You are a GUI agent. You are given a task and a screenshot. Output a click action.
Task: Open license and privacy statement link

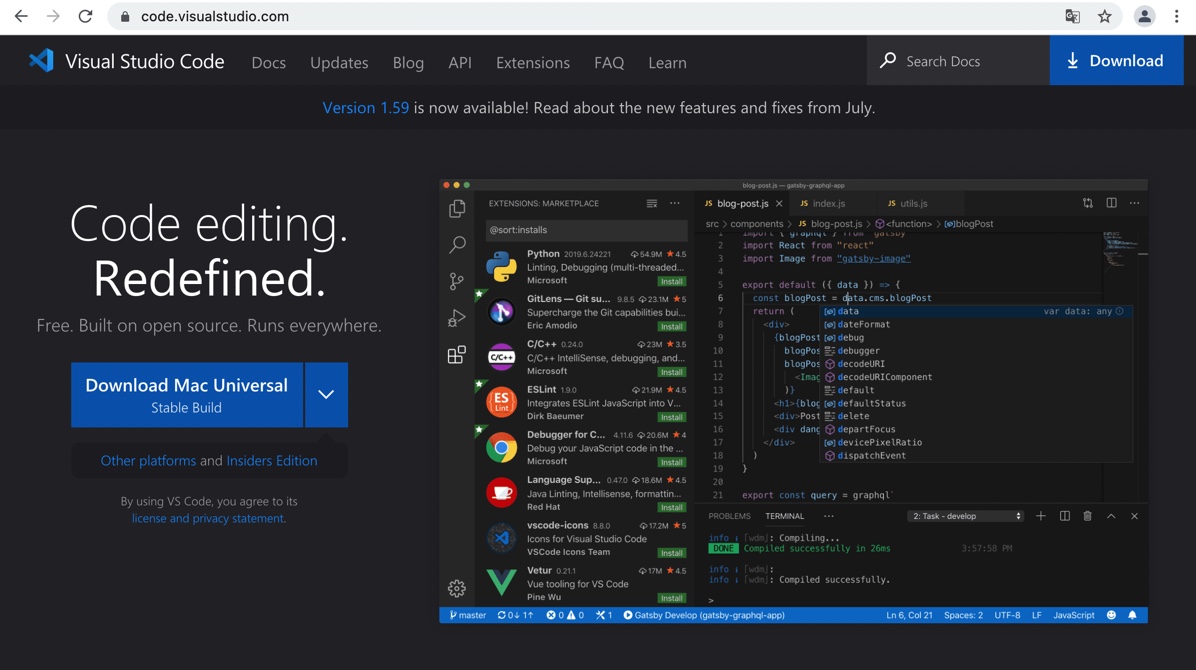point(207,518)
